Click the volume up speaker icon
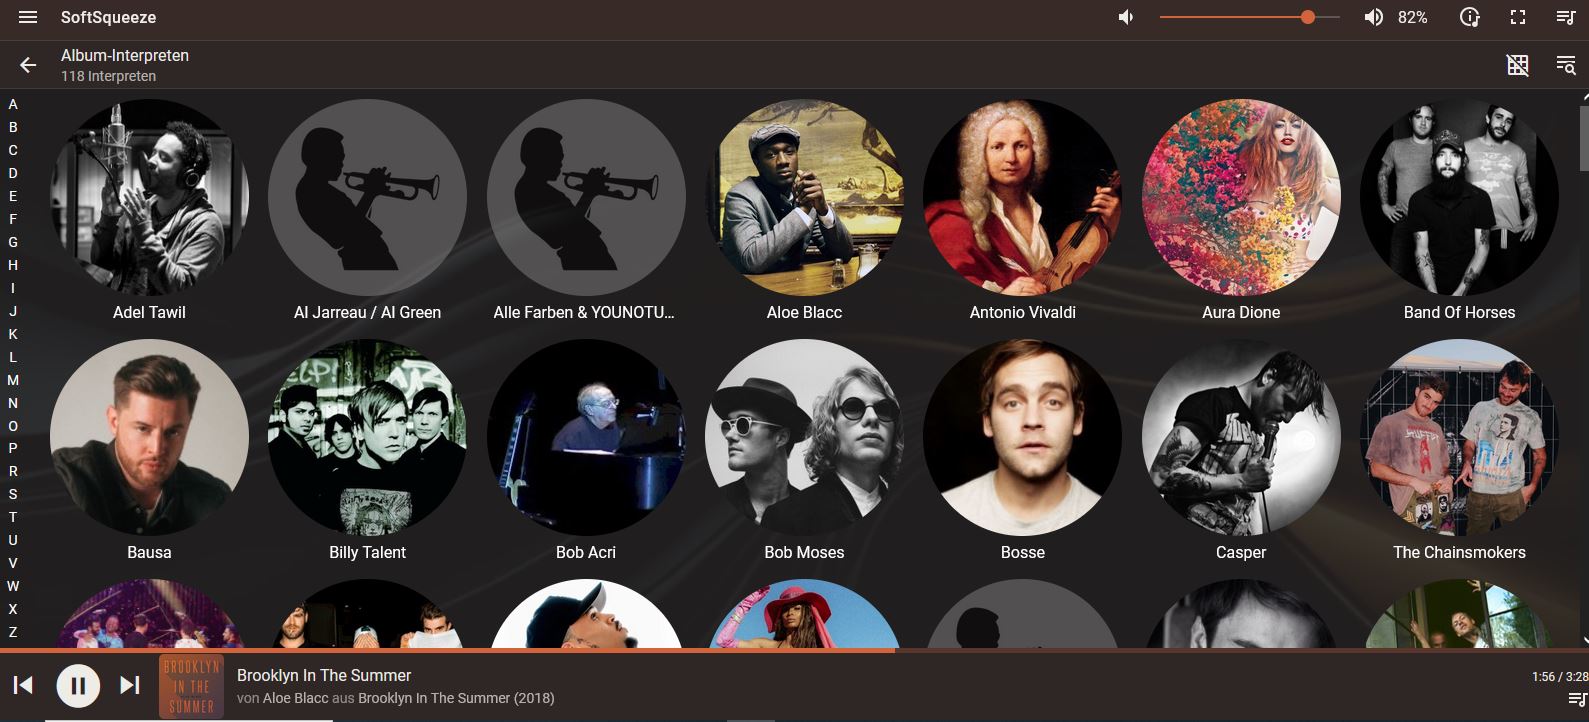The width and height of the screenshot is (1589, 722). pyautogui.click(x=1374, y=18)
